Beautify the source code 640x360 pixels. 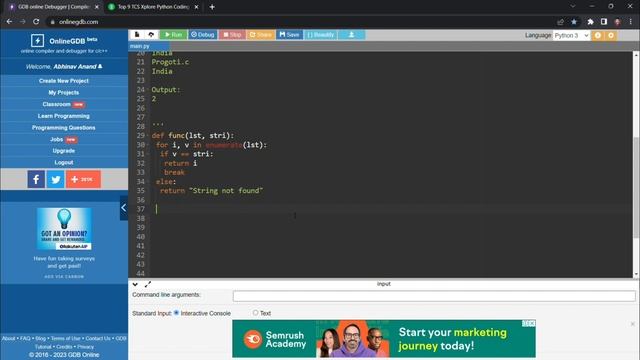320,35
